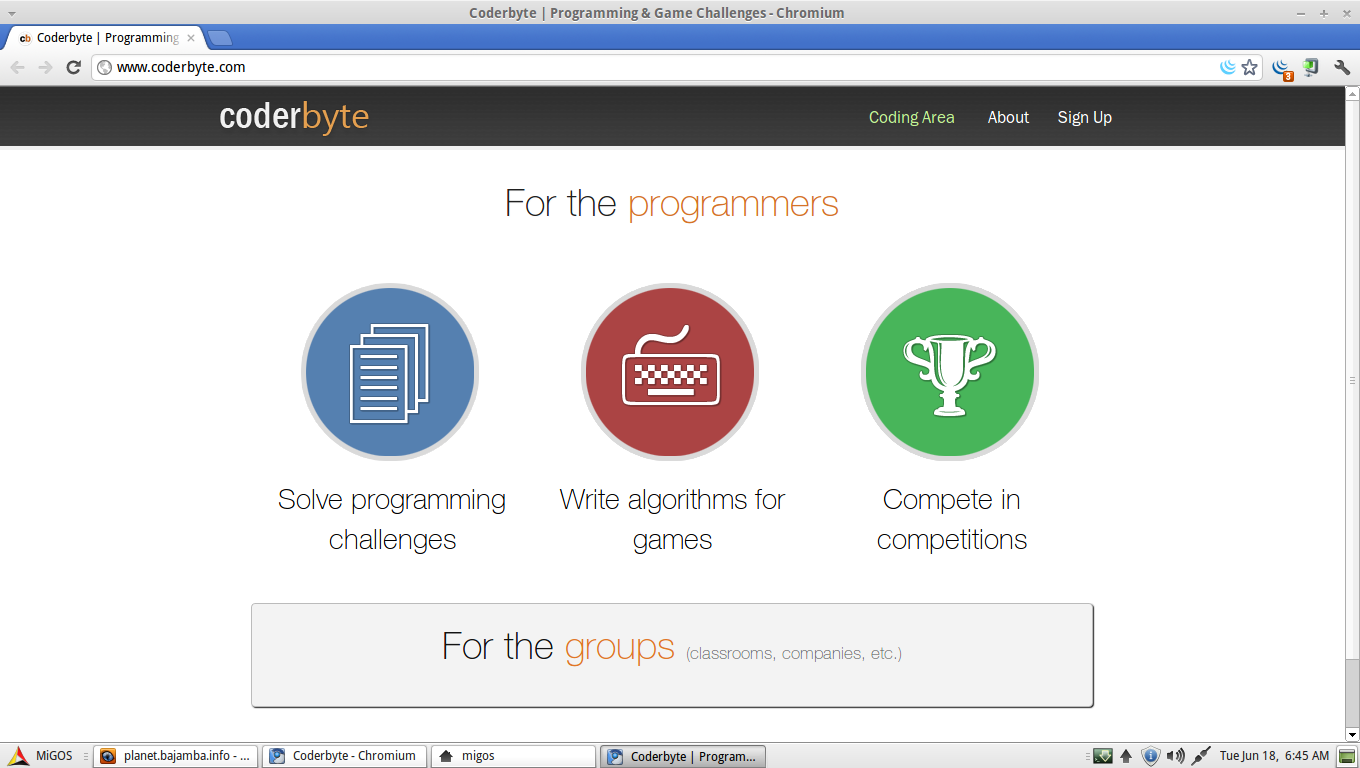Click the globe site info icon
The image size is (1360, 768).
(x=104, y=67)
